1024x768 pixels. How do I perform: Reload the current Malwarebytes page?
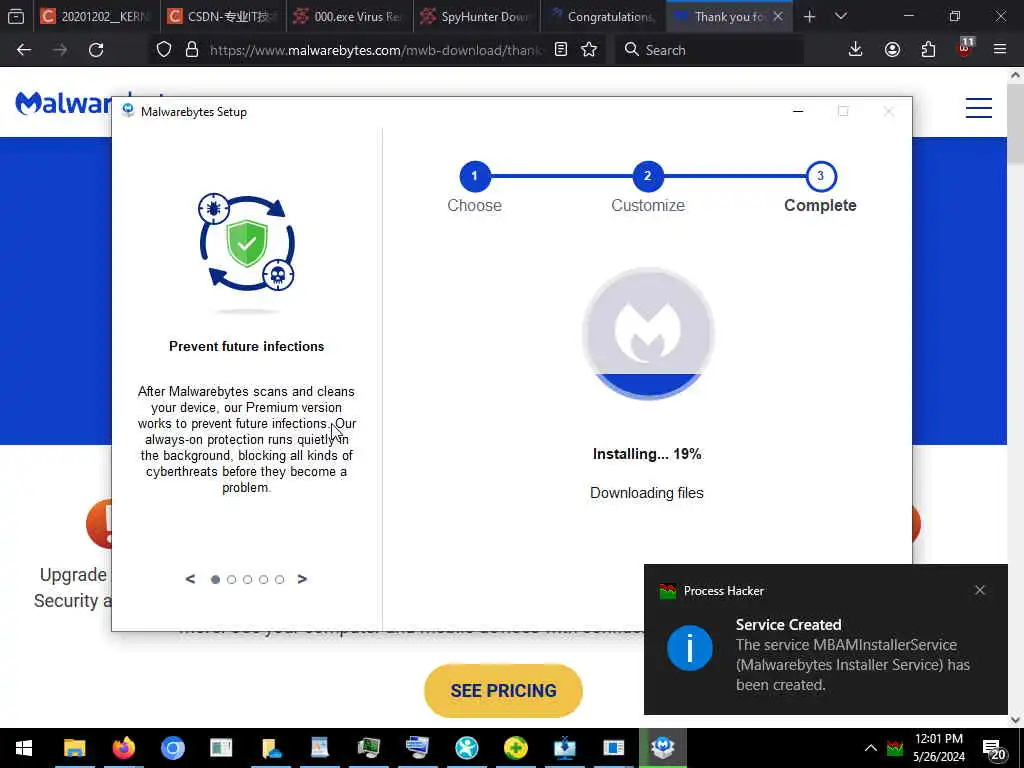click(96, 50)
